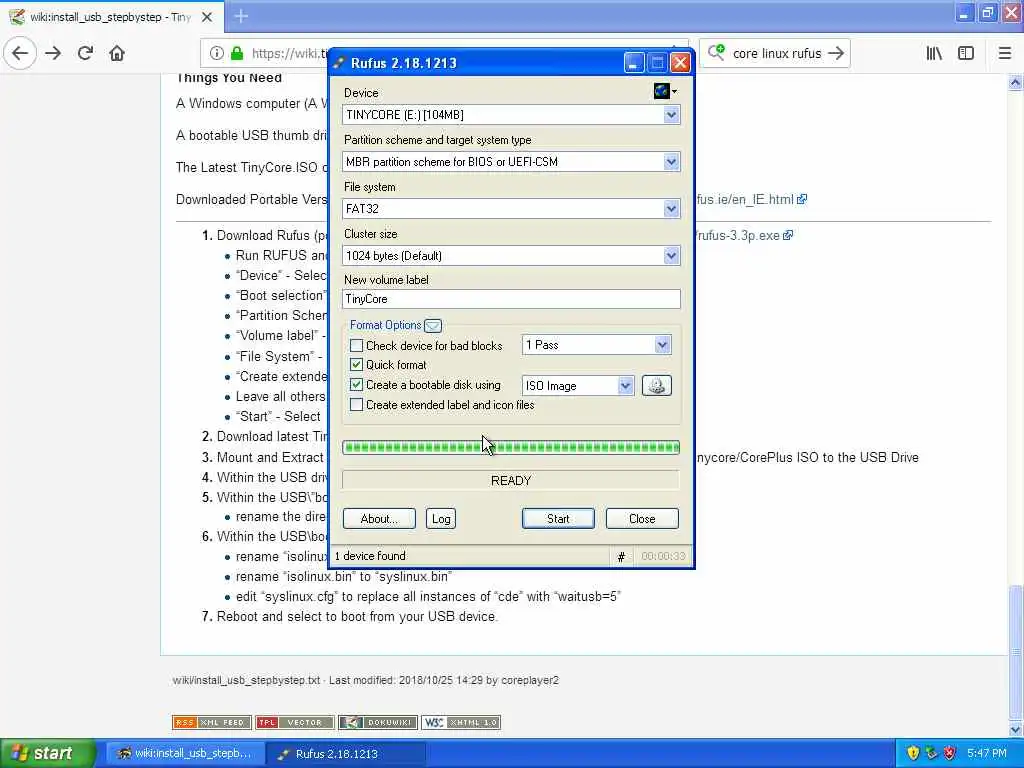Click the search engine magnifier icon
1024x768 pixels.
click(x=716, y=52)
